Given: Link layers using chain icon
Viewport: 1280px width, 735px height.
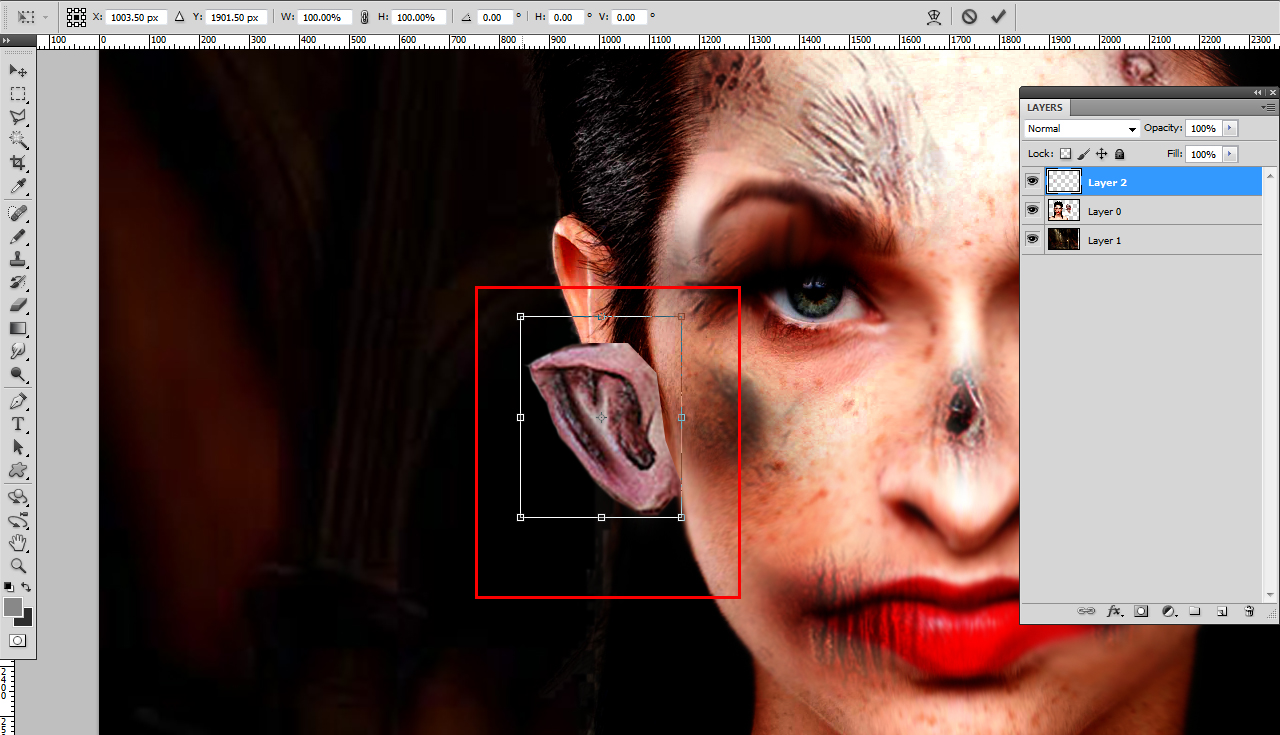Looking at the screenshot, I should [1086, 611].
